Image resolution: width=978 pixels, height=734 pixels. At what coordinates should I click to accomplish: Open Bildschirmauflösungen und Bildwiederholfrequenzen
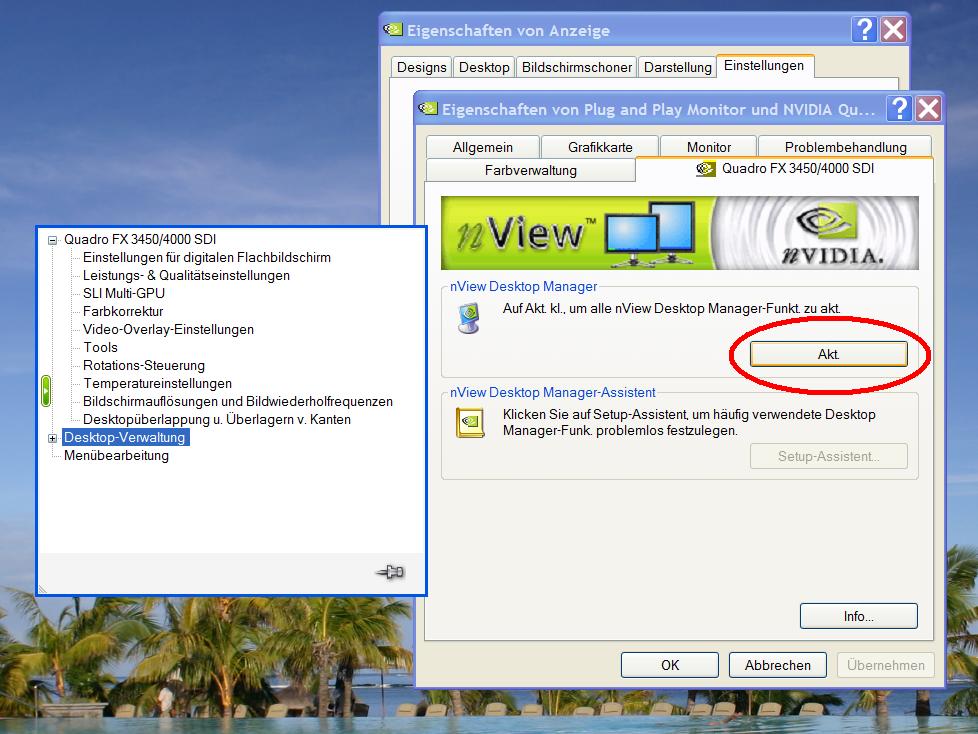238,402
